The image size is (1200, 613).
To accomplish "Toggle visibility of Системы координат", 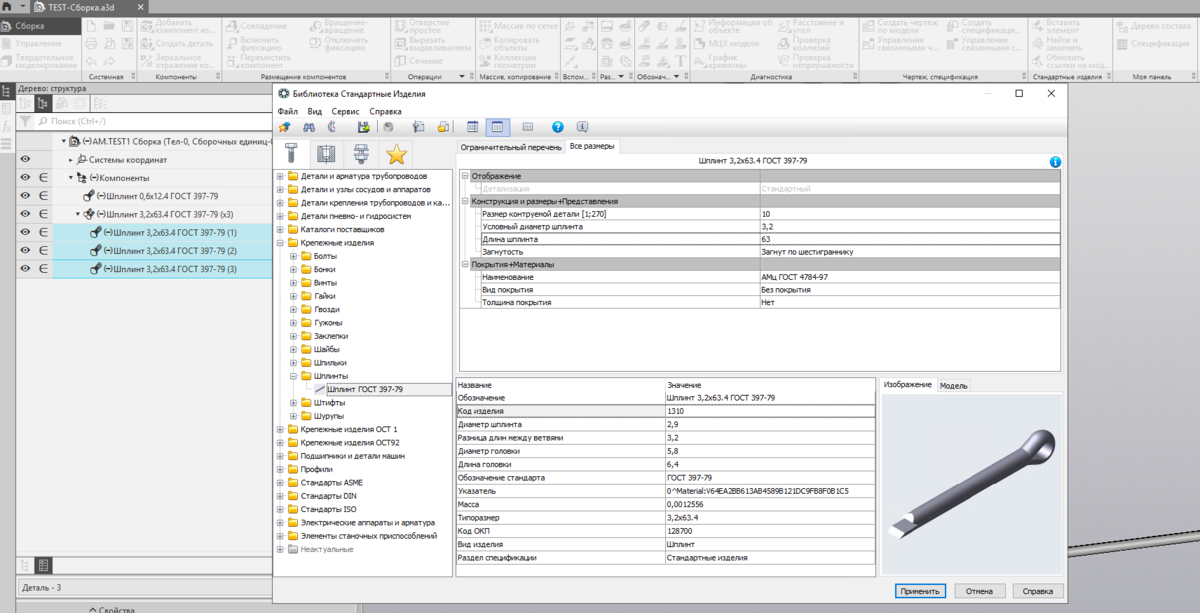I will click(25, 160).
